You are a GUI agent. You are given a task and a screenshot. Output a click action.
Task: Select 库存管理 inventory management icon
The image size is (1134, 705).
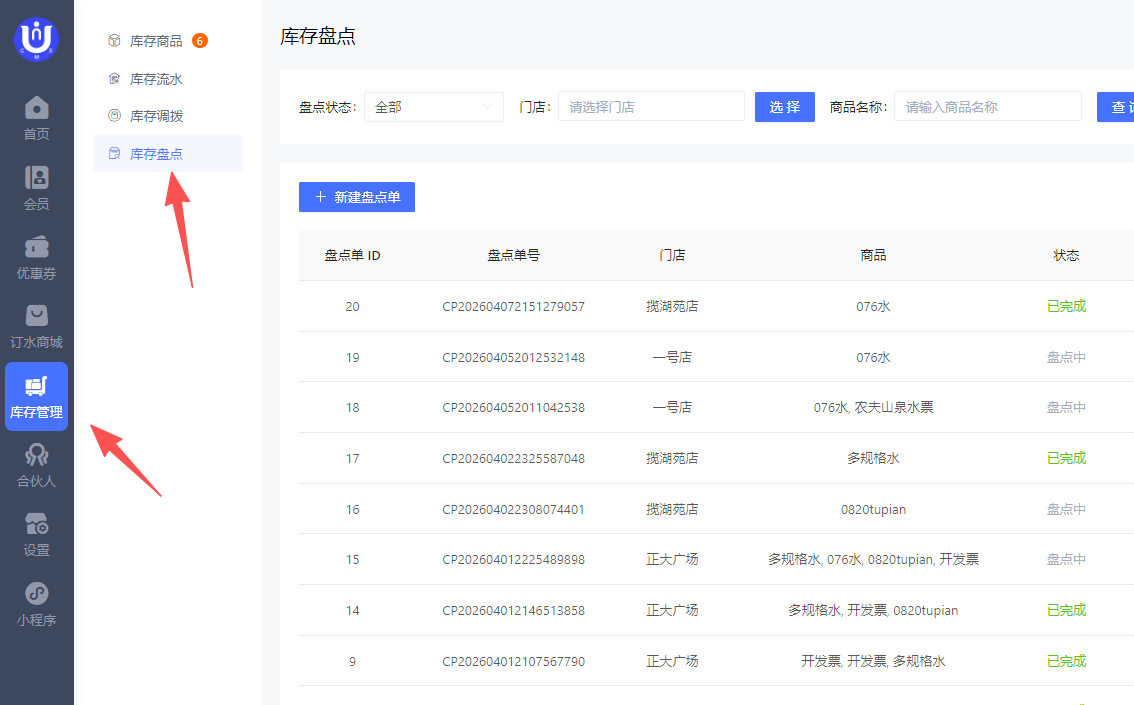37,397
